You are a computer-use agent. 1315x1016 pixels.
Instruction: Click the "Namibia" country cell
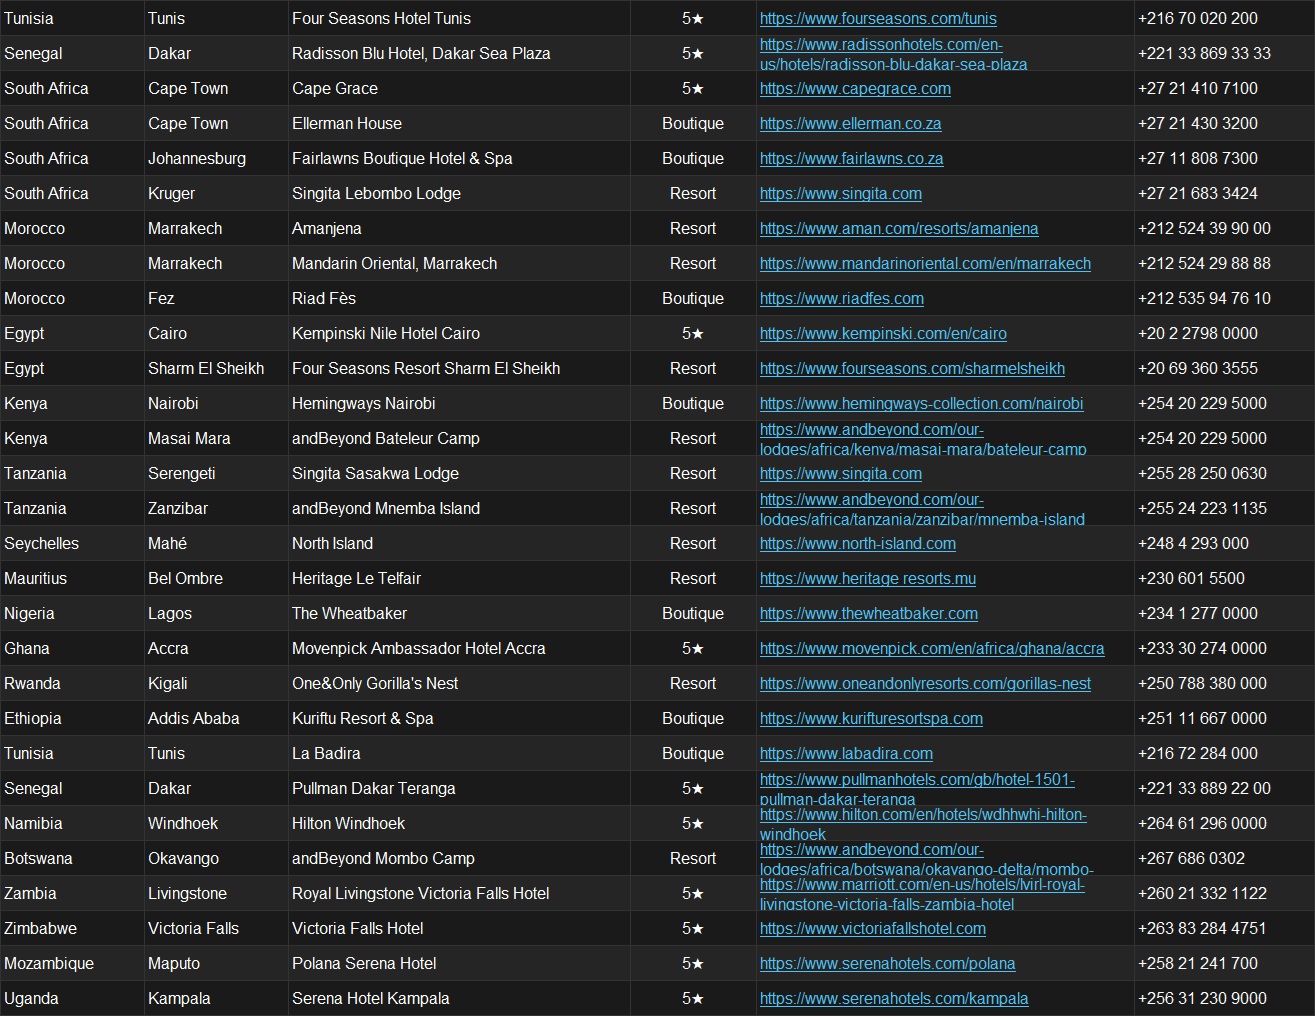(x=72, y=823)
